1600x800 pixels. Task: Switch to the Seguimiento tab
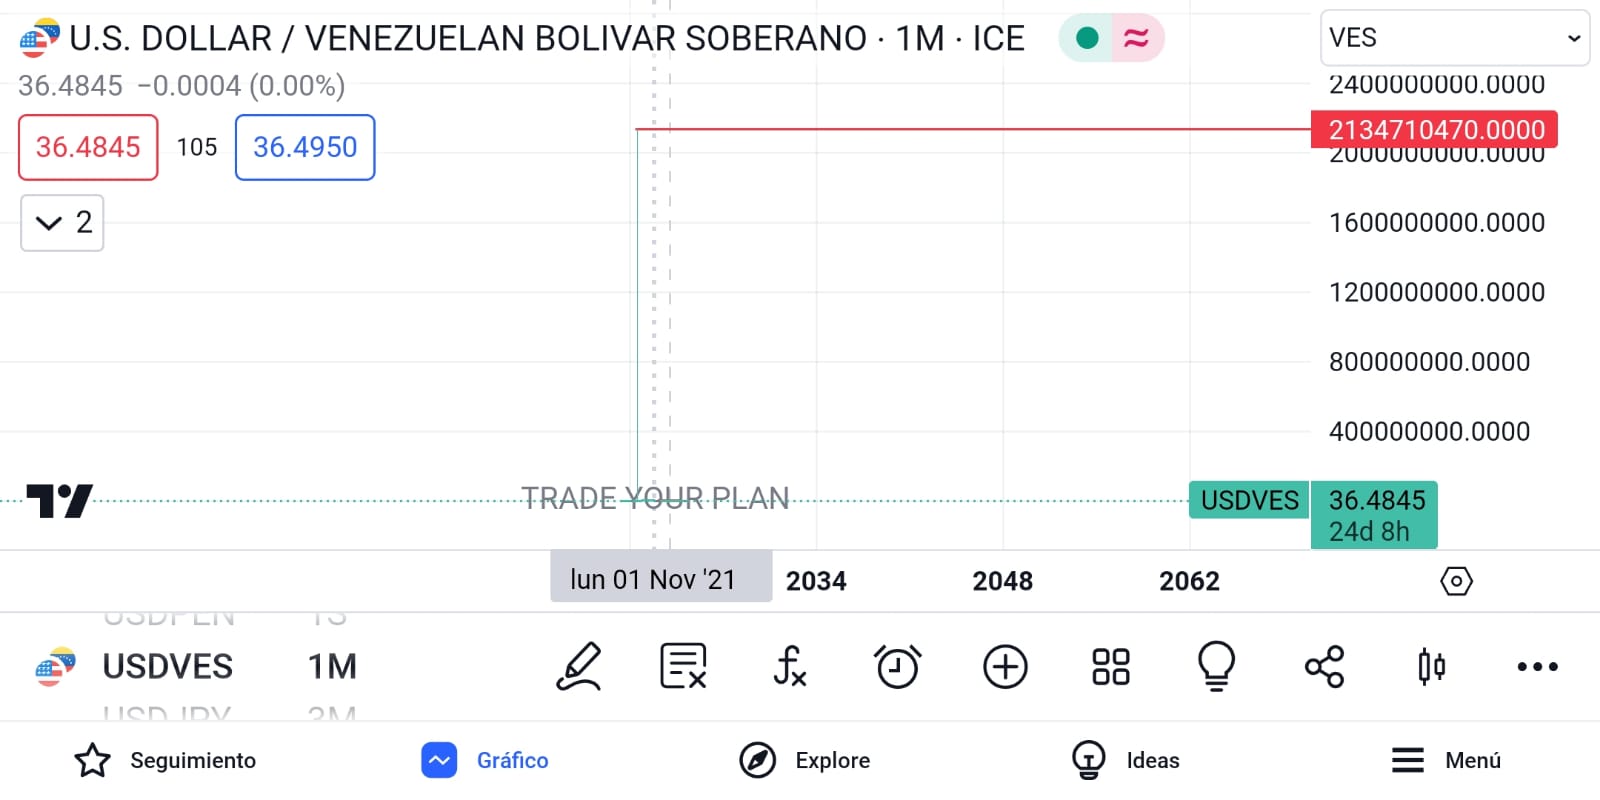point(166,760)
